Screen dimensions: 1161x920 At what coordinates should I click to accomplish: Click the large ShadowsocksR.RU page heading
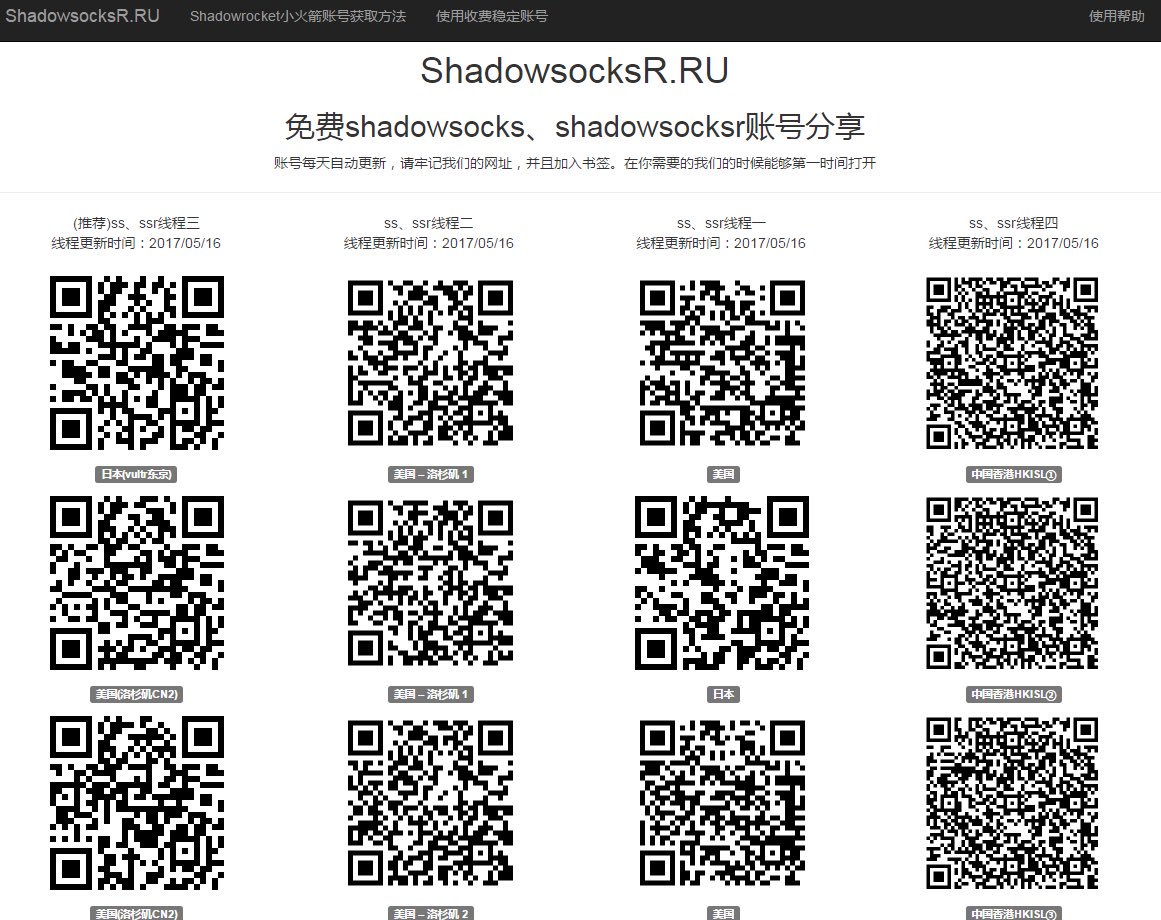(x=575, y=70)
